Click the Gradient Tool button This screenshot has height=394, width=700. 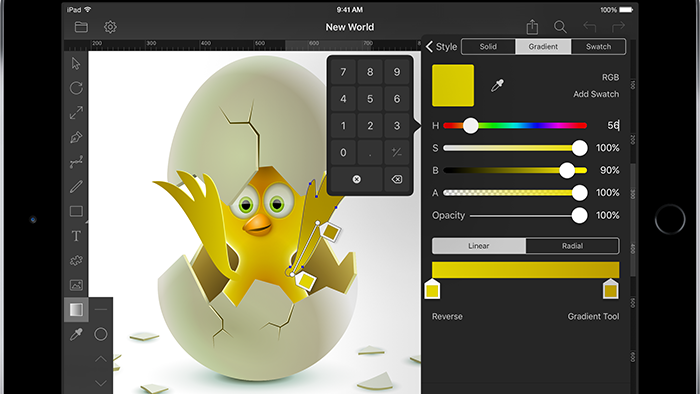(593, 316)
